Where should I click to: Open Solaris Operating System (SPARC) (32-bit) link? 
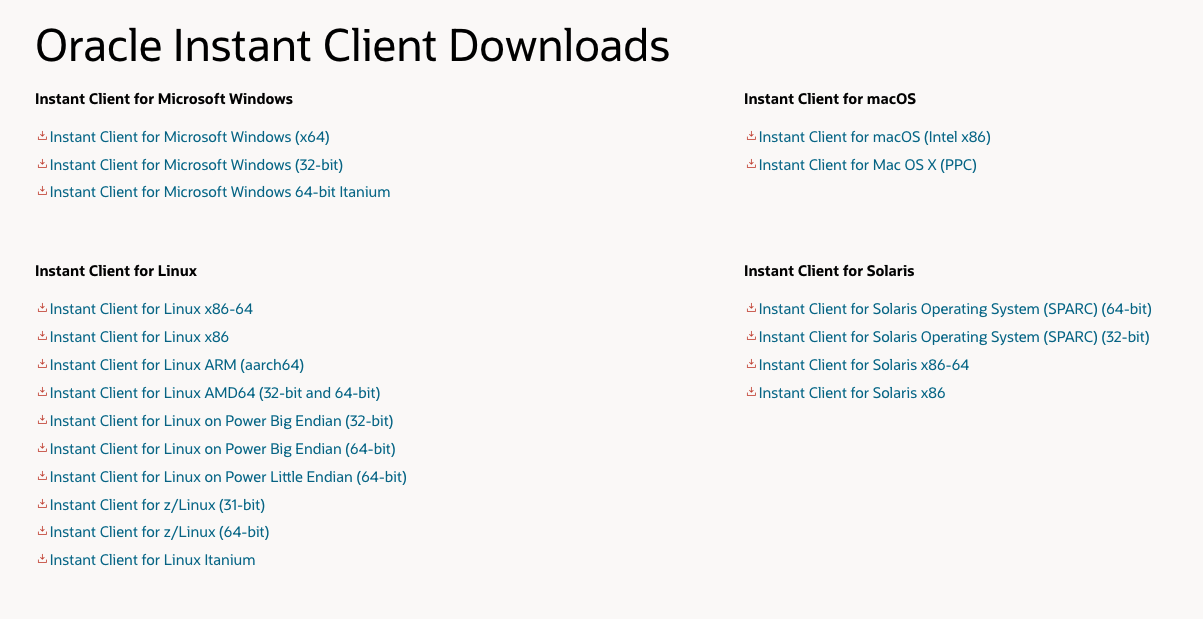coord(954,337)
